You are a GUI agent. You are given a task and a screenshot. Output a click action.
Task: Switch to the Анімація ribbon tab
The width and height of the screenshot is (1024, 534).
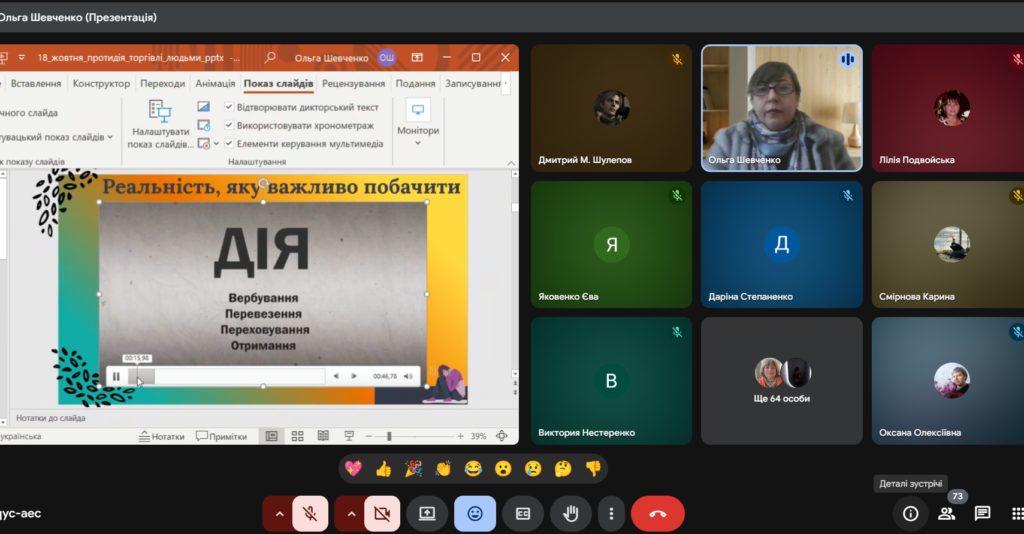point(215,84)
